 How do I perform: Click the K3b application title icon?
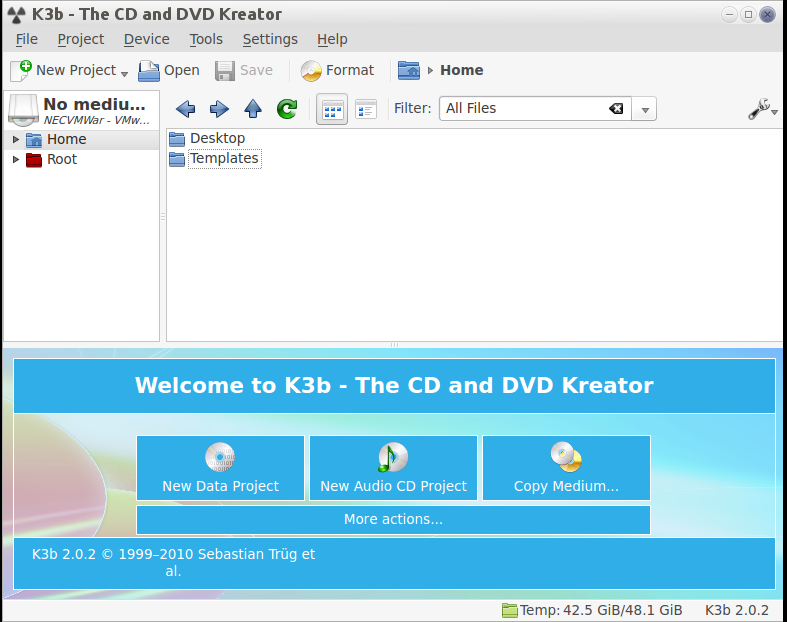coord(17,15)
